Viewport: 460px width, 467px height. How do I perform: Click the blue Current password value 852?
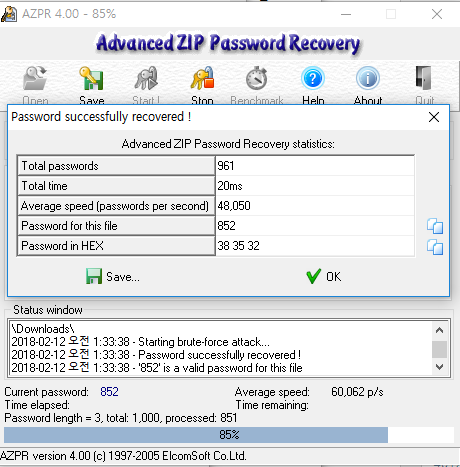click(109, 392)
